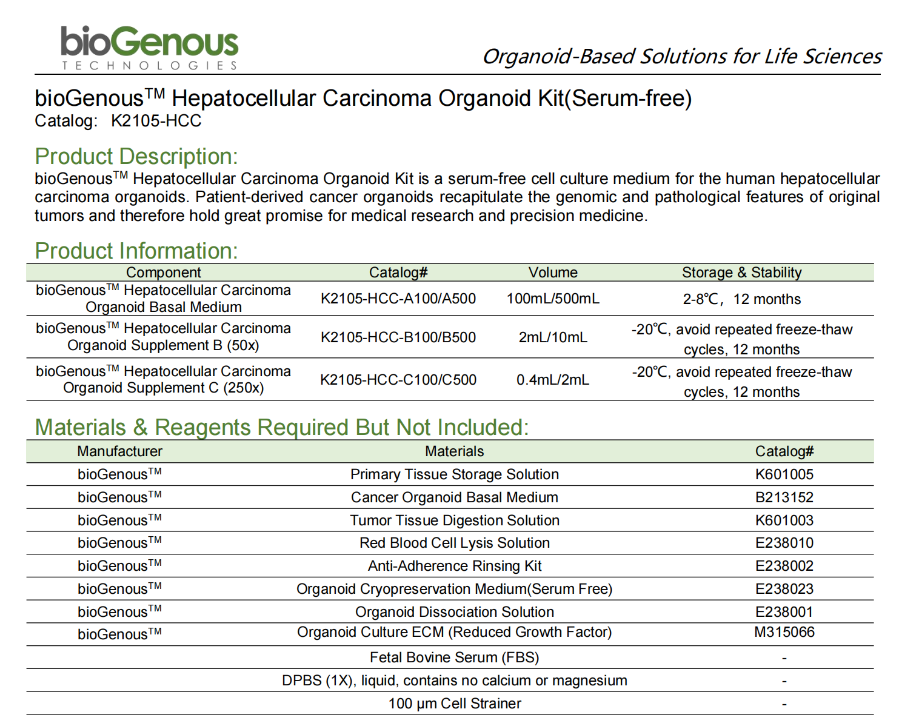Select the 'Organoid Supplement C (250x)' cell
The height and width of the screenshot is (726, 907).
pyautogui.click(x=164, y=379)
